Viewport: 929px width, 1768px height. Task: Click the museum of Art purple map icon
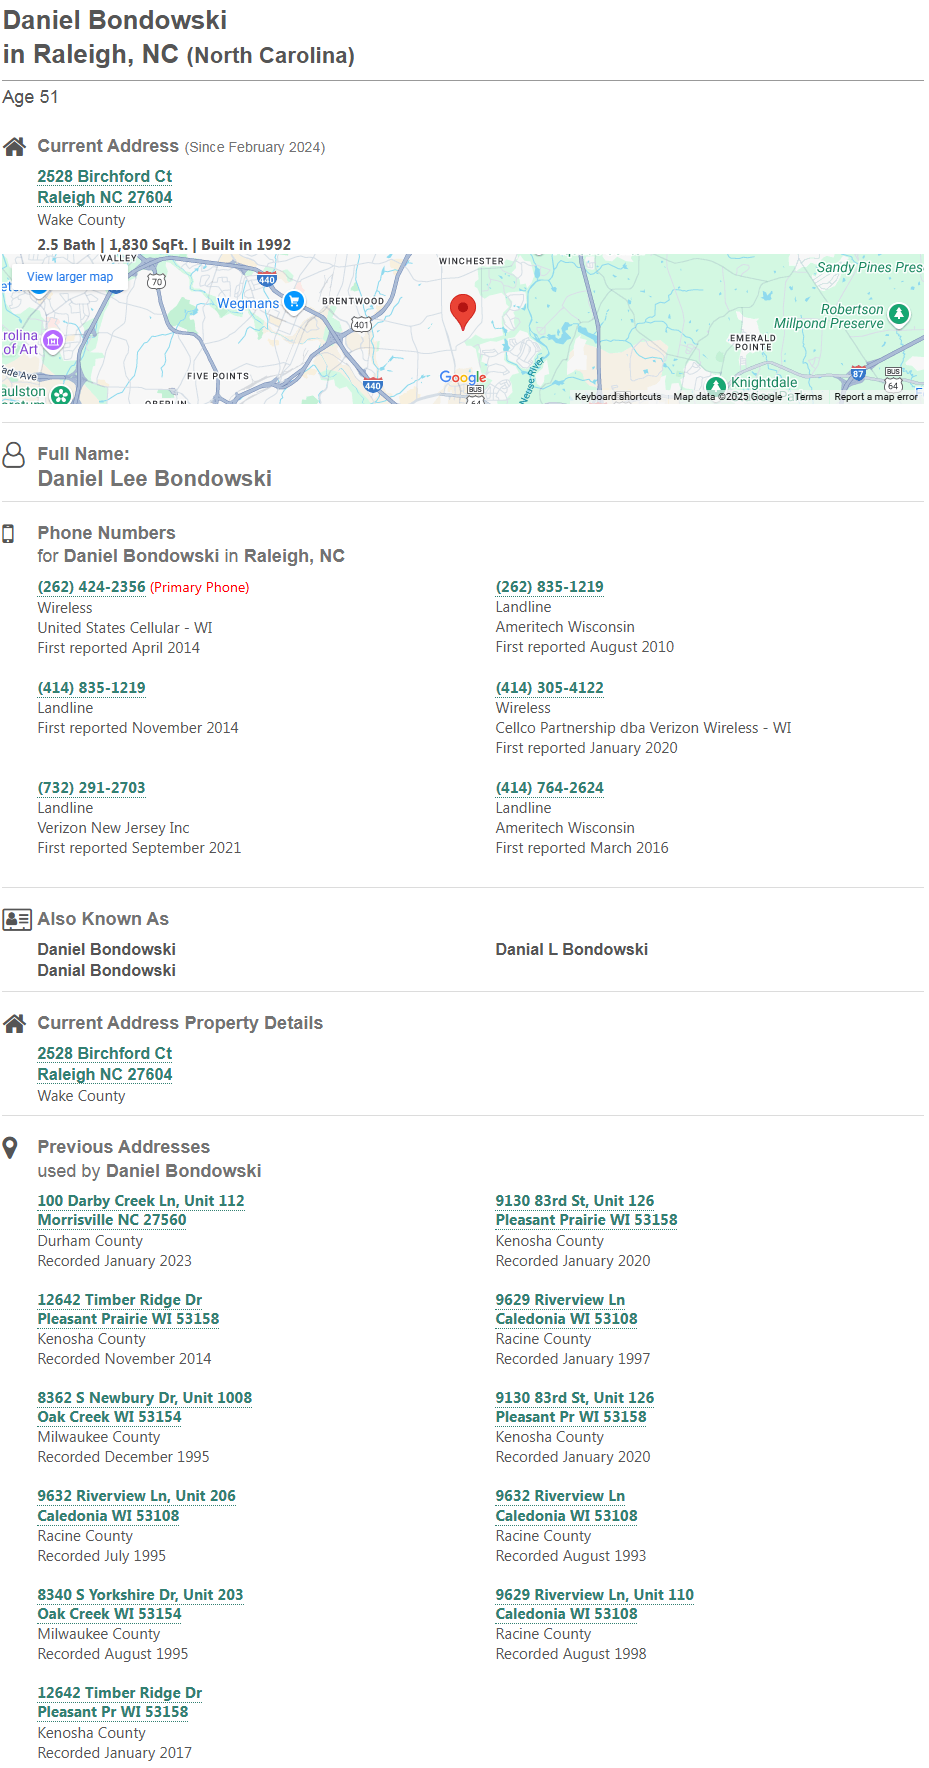point(53,341)
